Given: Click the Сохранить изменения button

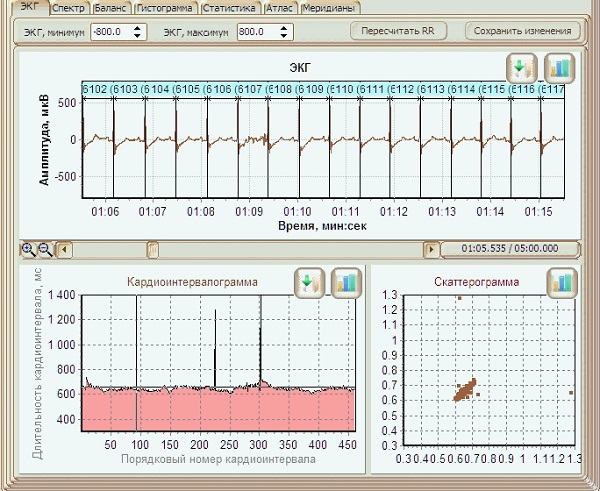Looking at the screenshot, I should 523,31.
